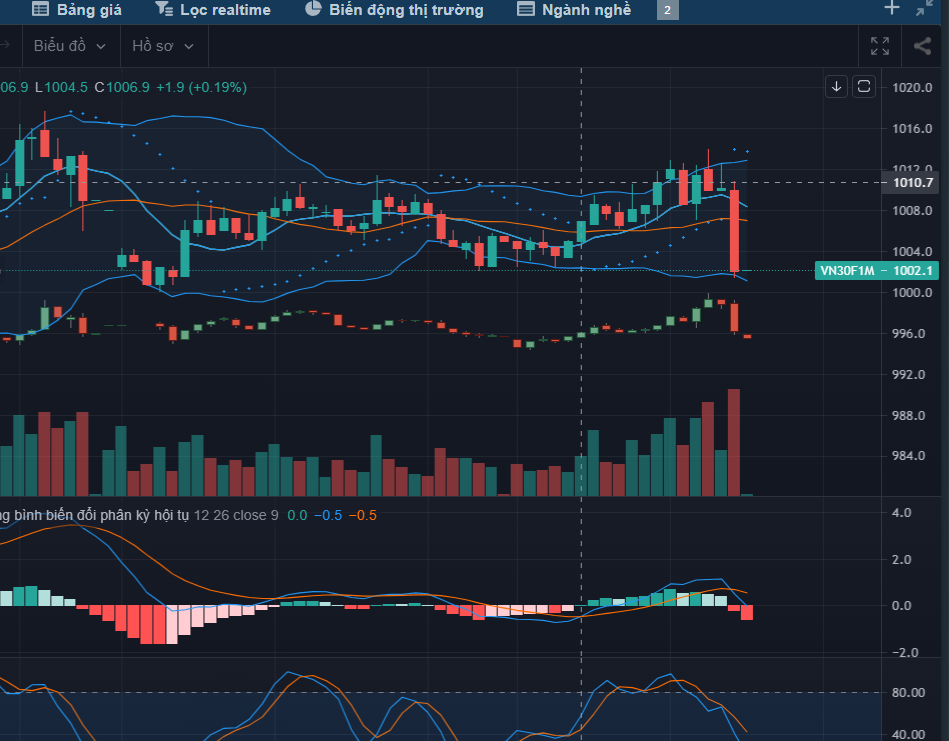
Task: Click the 1000.0 price axis label
Action: click(x=912, y=293)
